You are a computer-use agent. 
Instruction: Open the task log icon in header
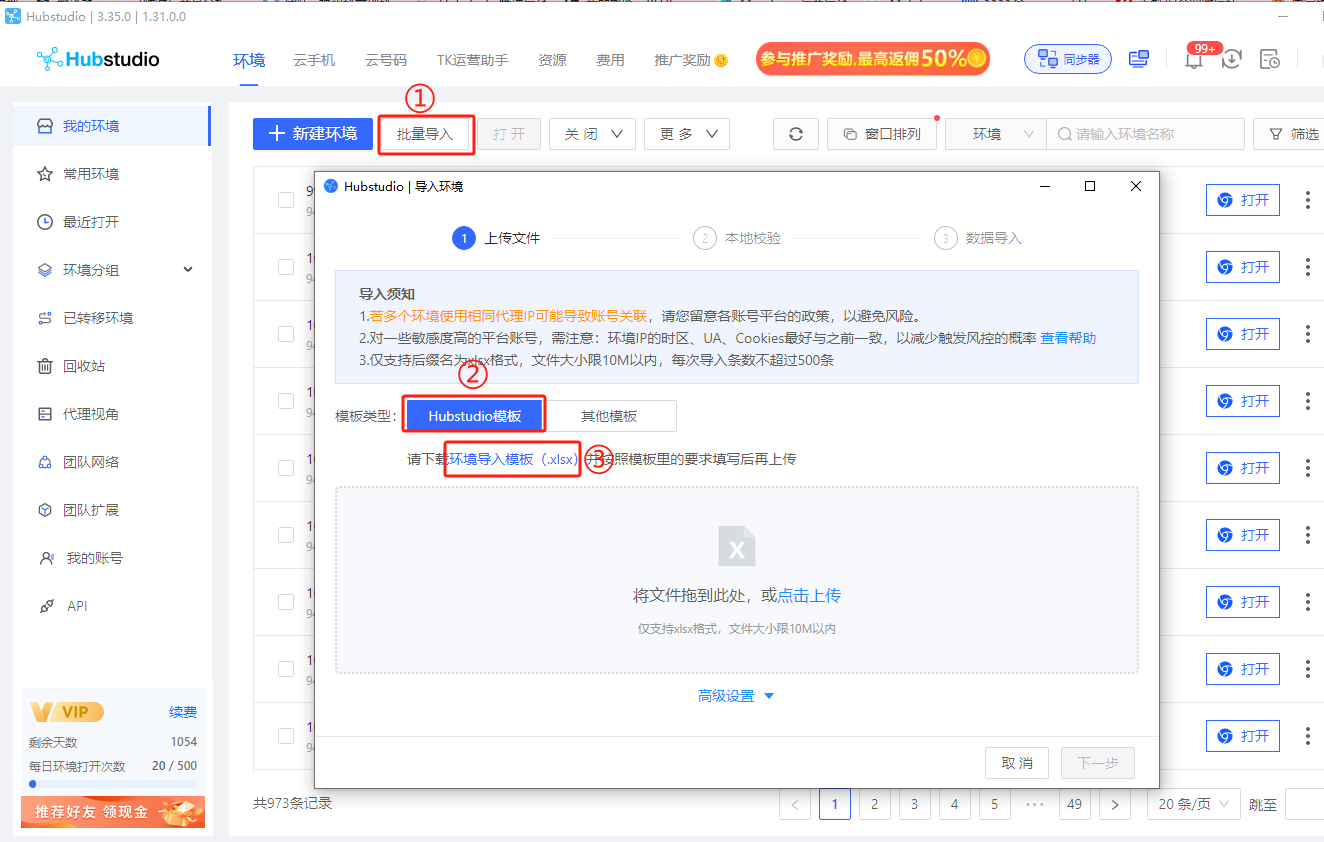point(1269,60)
